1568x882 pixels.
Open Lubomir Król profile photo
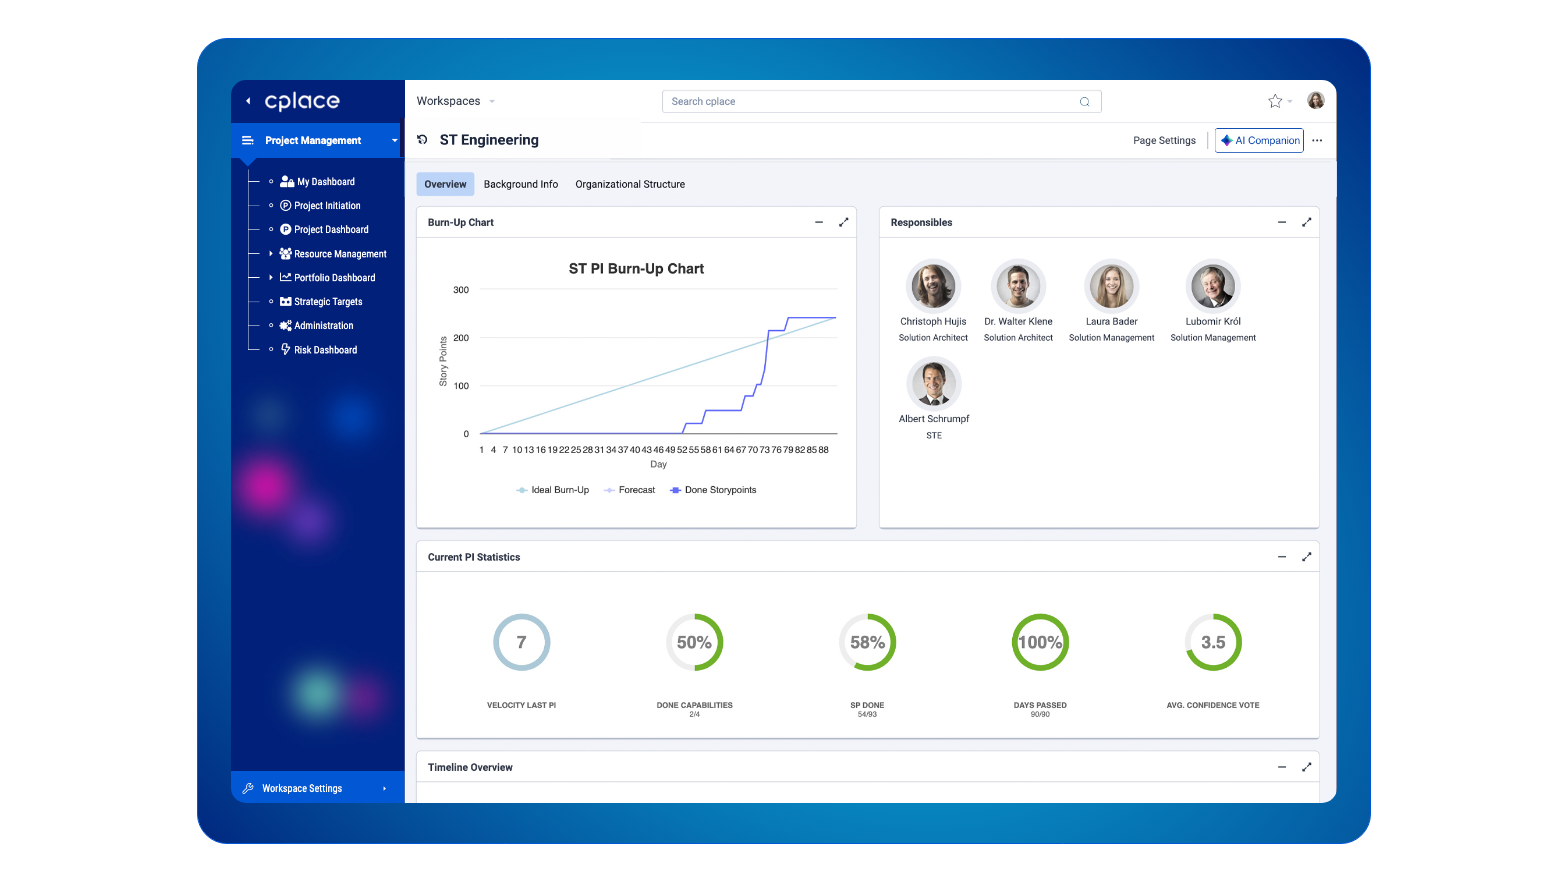point(1213,286)
